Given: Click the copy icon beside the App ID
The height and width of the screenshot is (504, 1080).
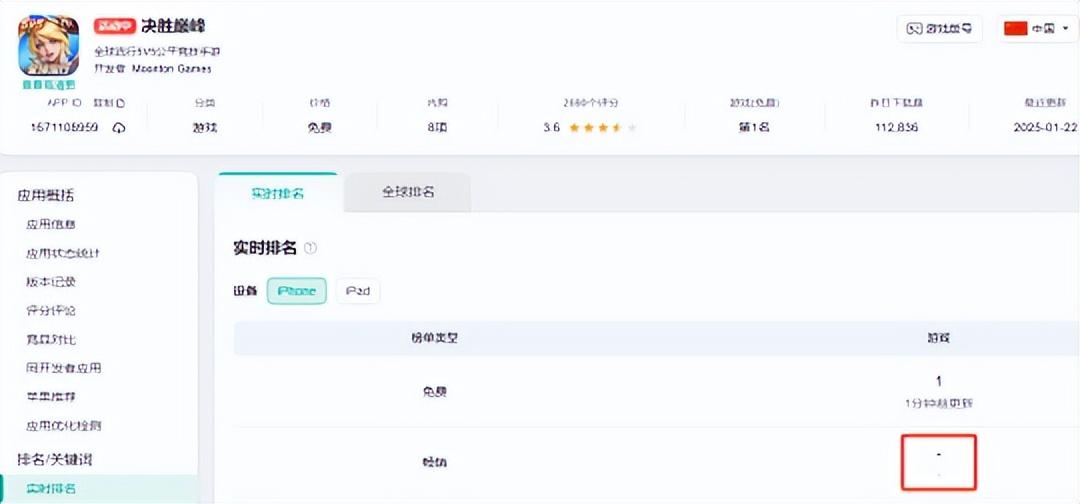Looking at the screenshot, I should 119,128.
